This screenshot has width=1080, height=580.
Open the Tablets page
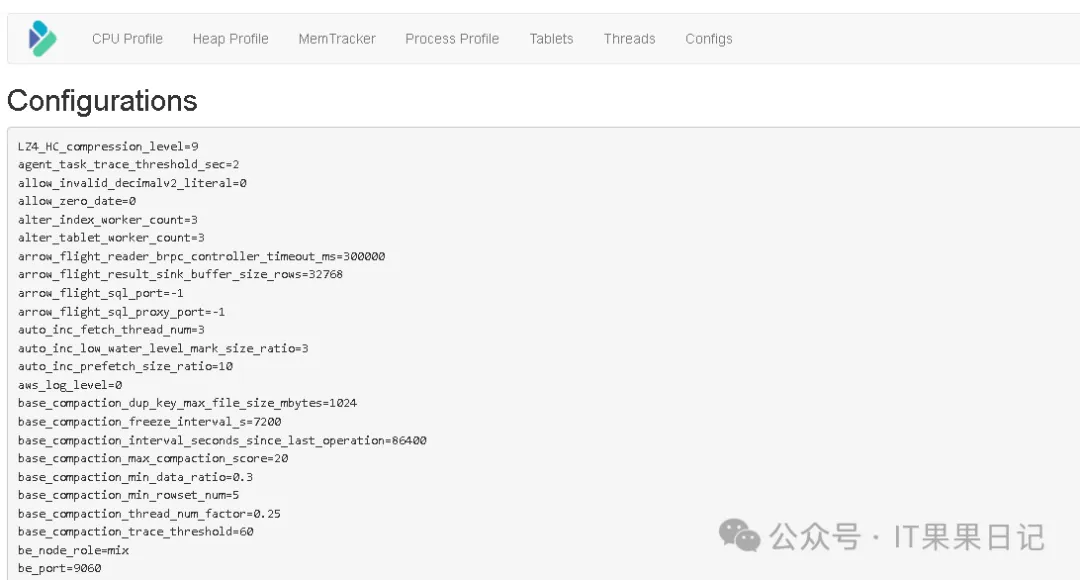(551, 39)
